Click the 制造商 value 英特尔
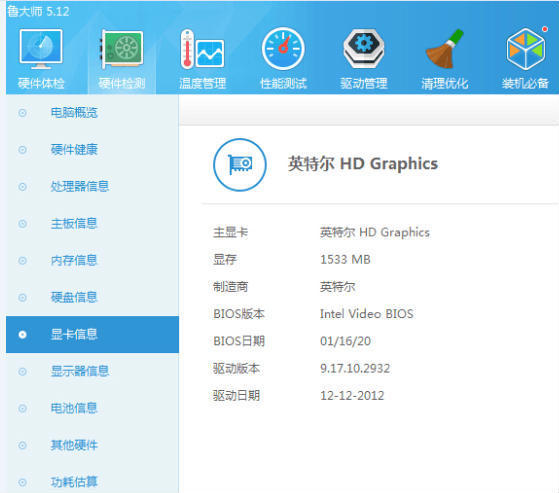Image resolution: width=559 pixels, height=493 pixels. click(x=337, y=287)
